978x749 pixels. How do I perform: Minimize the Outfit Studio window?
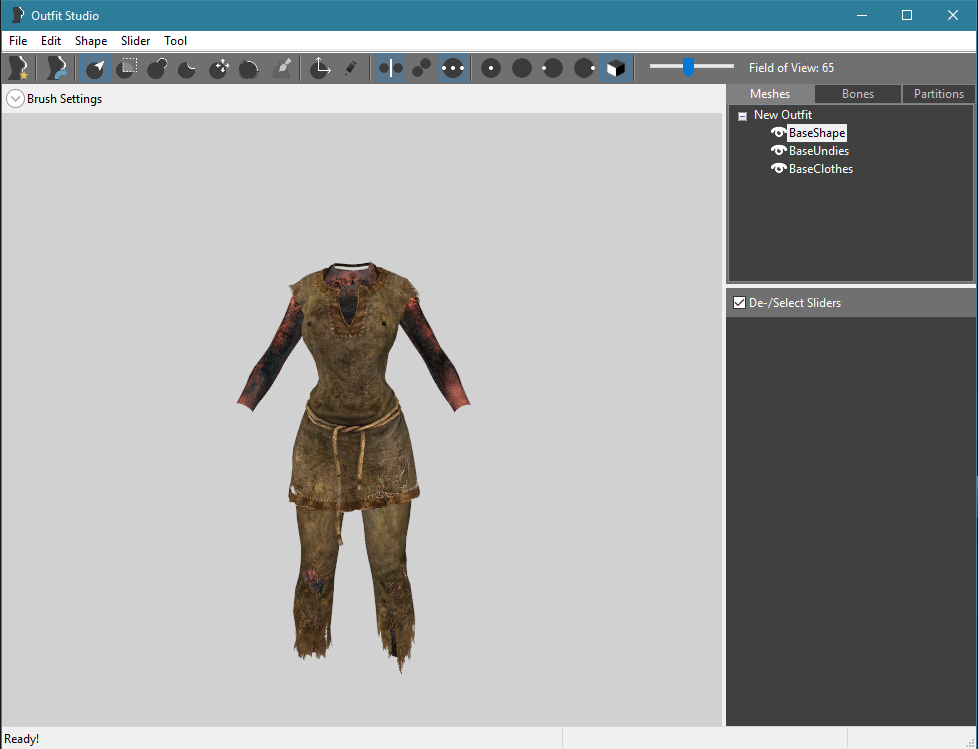pos(862,15)
